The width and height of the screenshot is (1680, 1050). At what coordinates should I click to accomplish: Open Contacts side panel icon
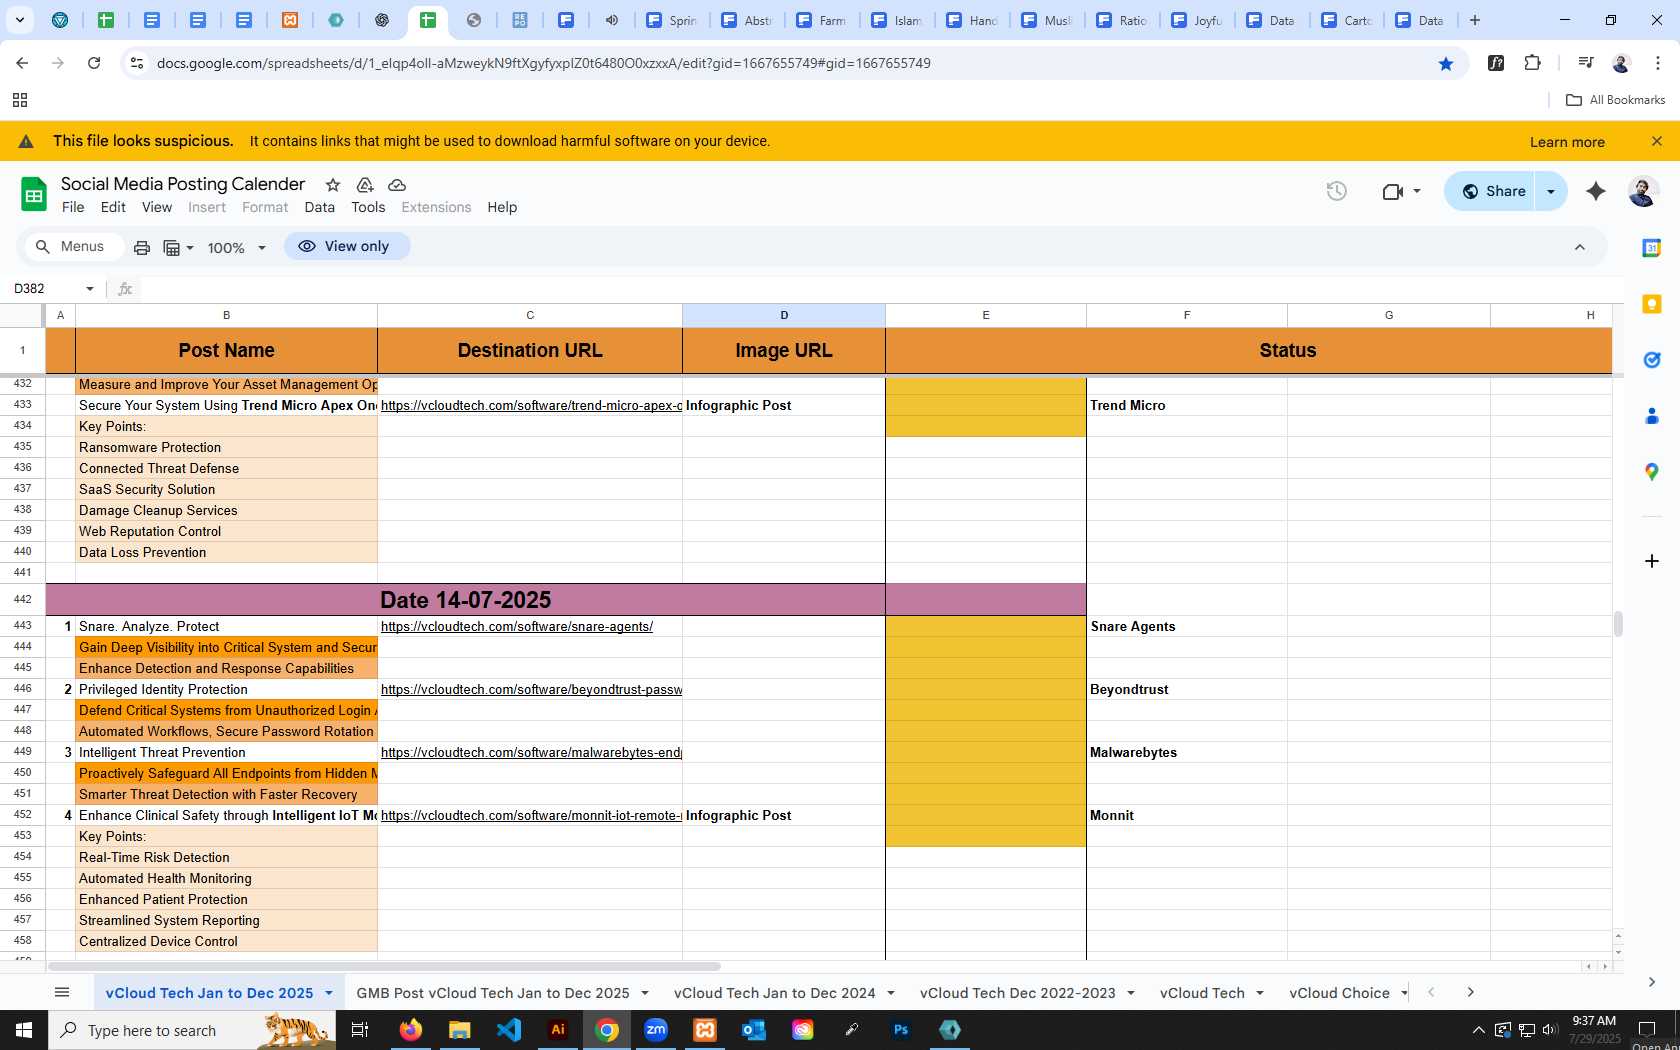click(1652, 416)
